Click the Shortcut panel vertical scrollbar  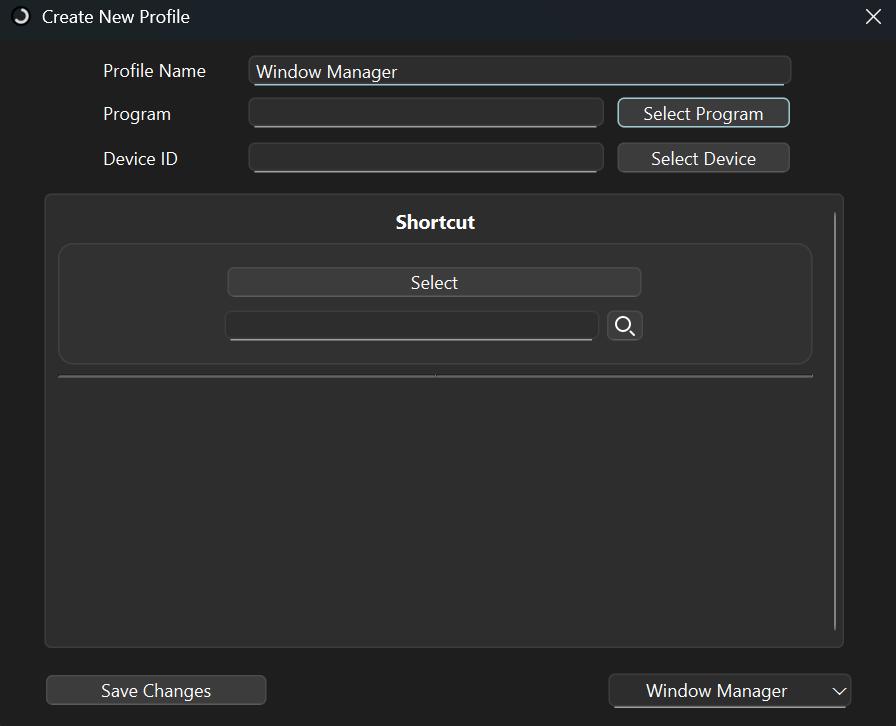835,420
